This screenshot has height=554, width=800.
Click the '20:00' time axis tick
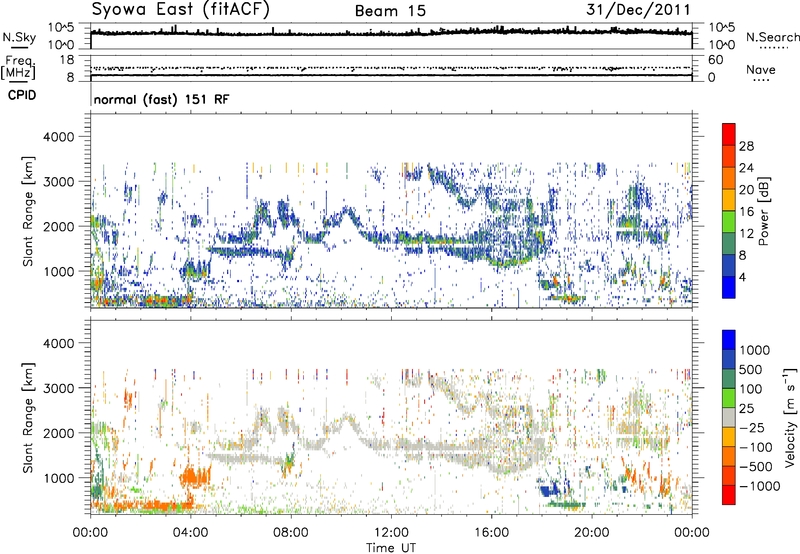click(x=592, y=533)
